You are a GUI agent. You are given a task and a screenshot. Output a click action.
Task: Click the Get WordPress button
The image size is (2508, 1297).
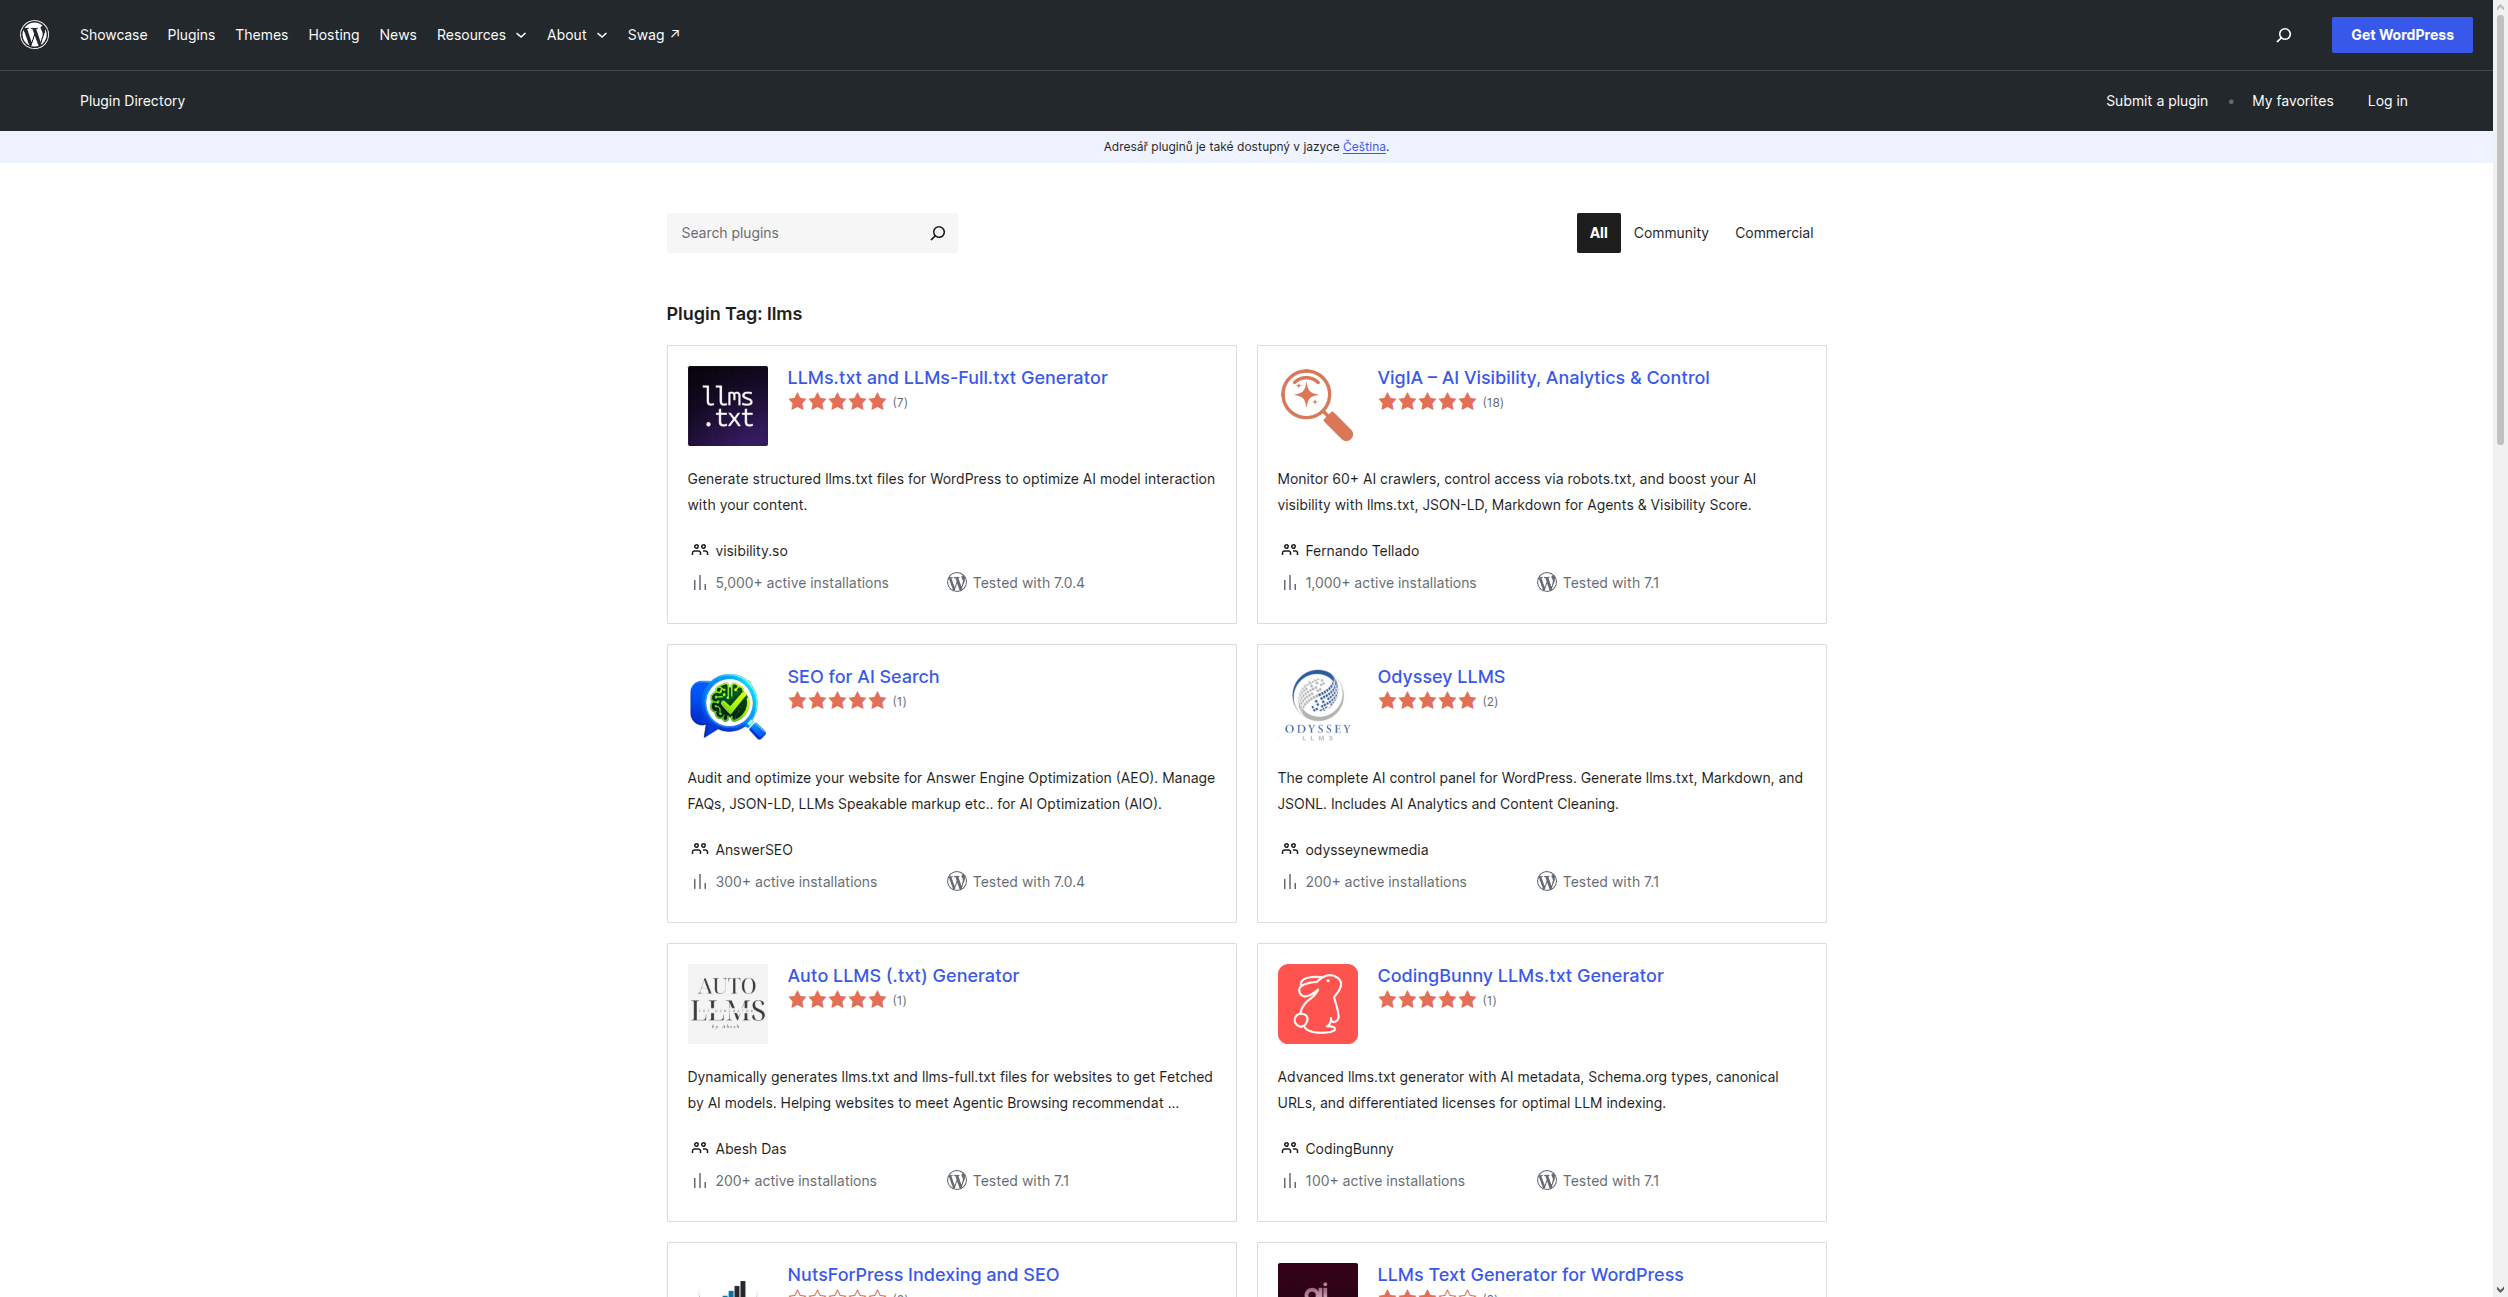click(x=2402, y=35)
